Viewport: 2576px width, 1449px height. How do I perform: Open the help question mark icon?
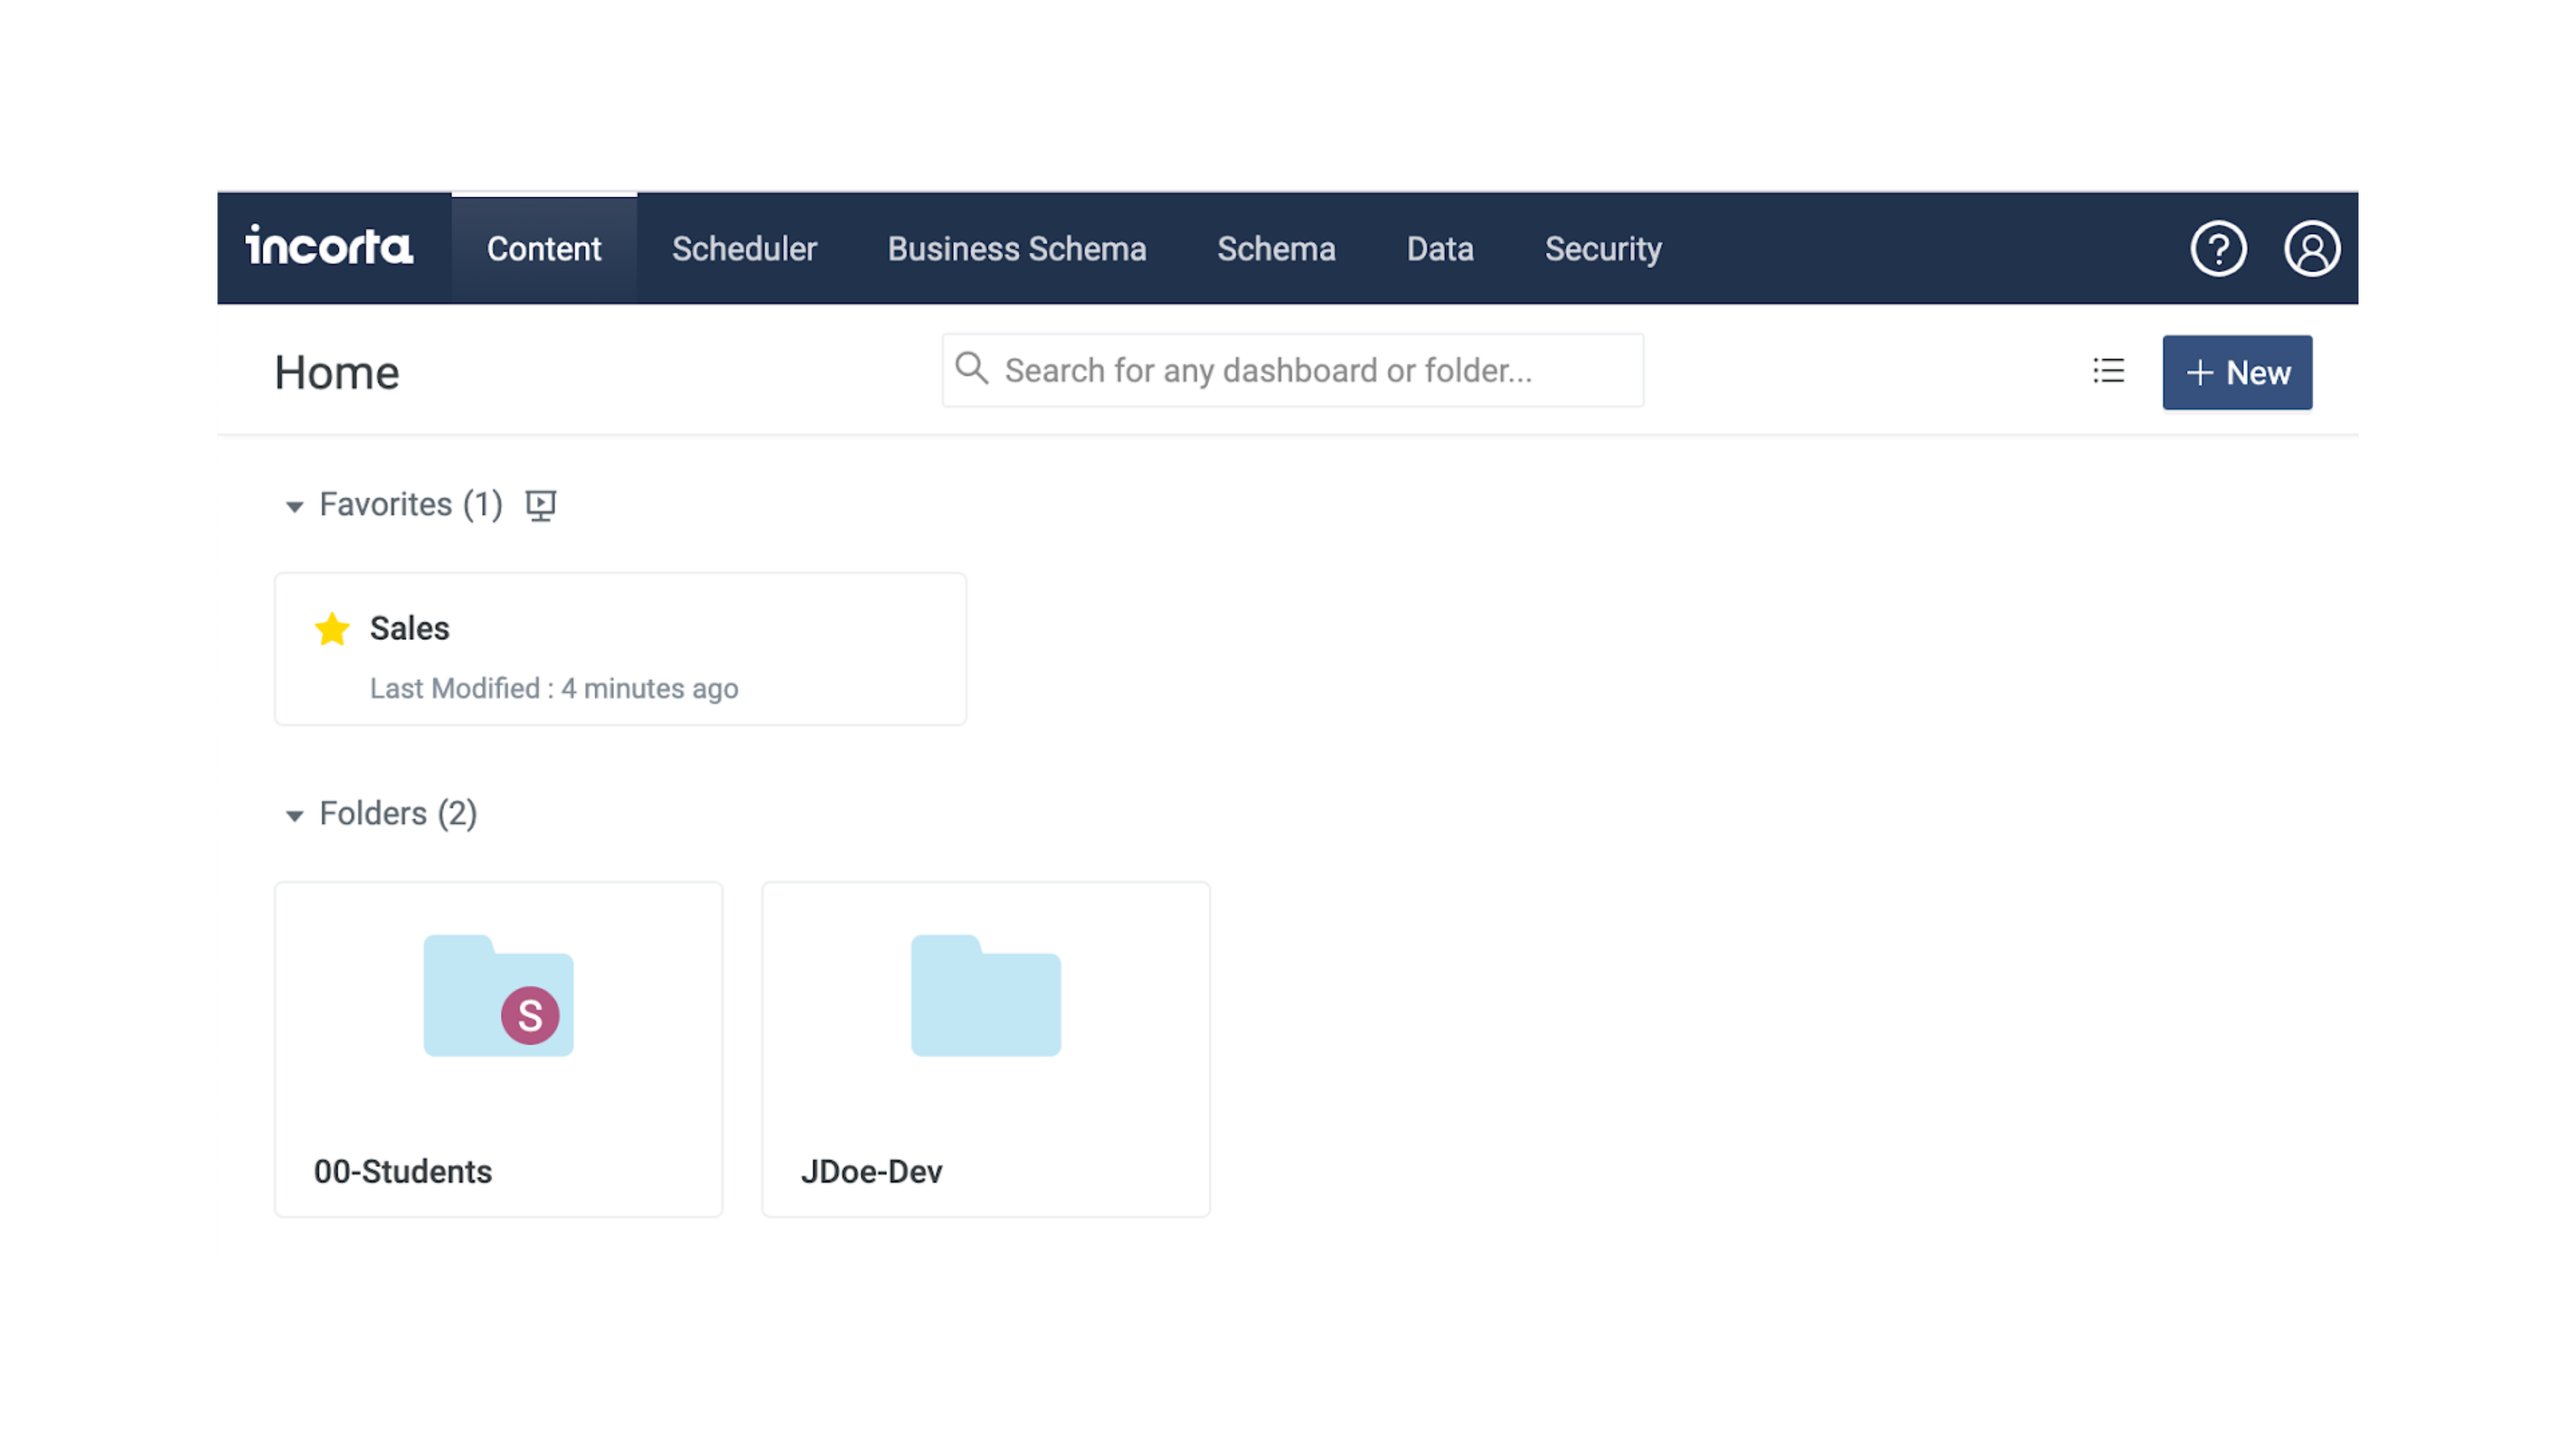pos(2218,248)
